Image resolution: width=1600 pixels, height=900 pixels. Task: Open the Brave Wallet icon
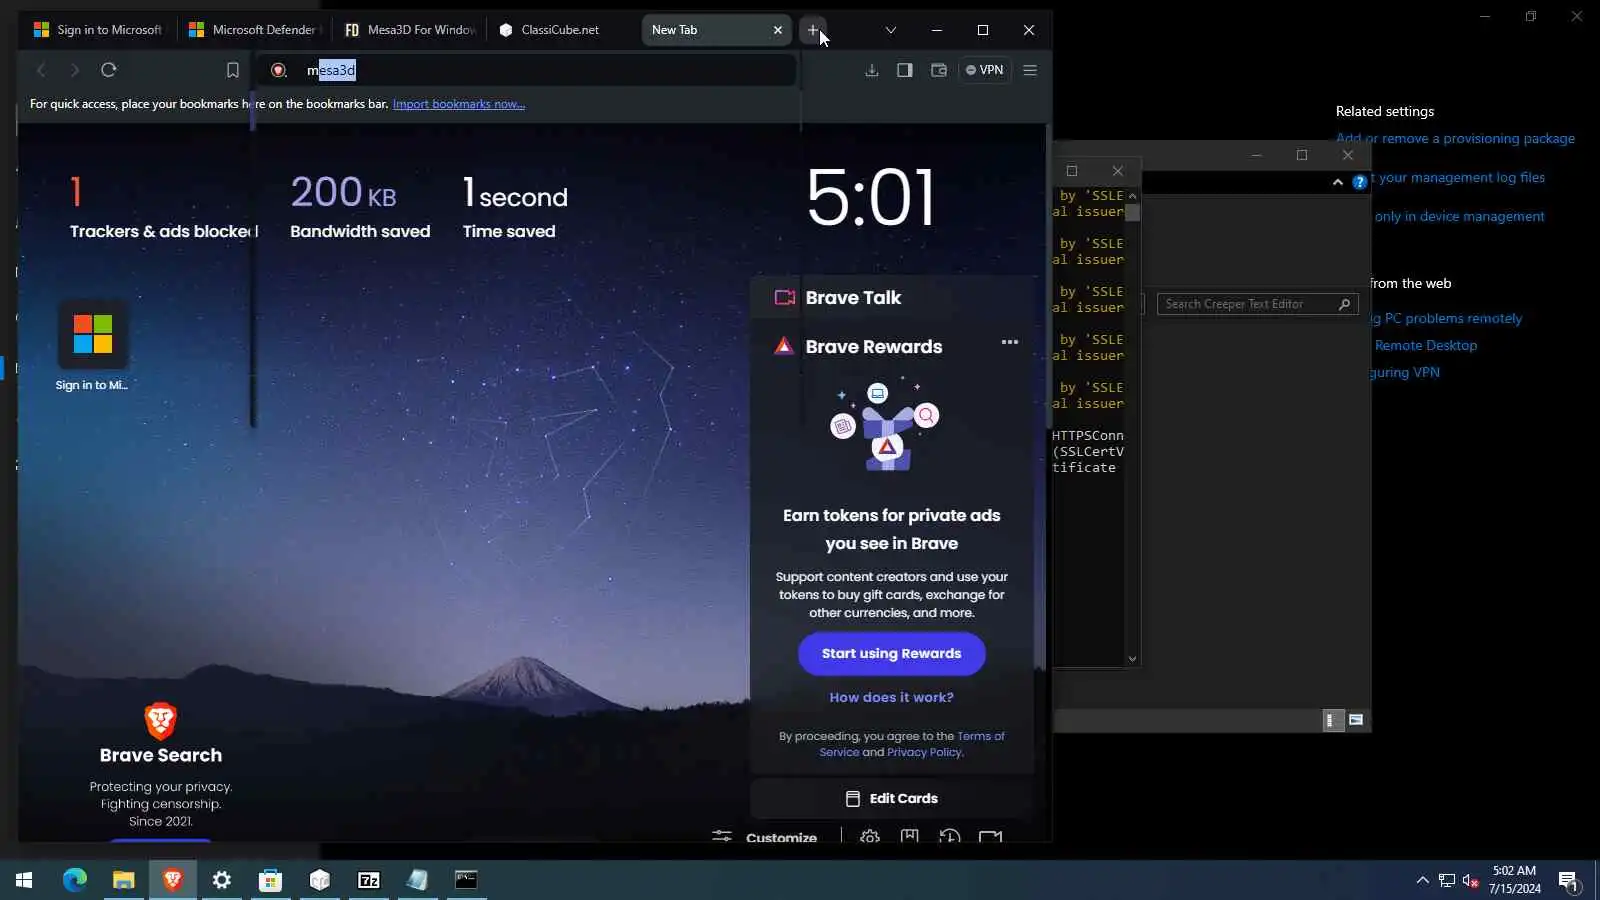tap(938, 70)
